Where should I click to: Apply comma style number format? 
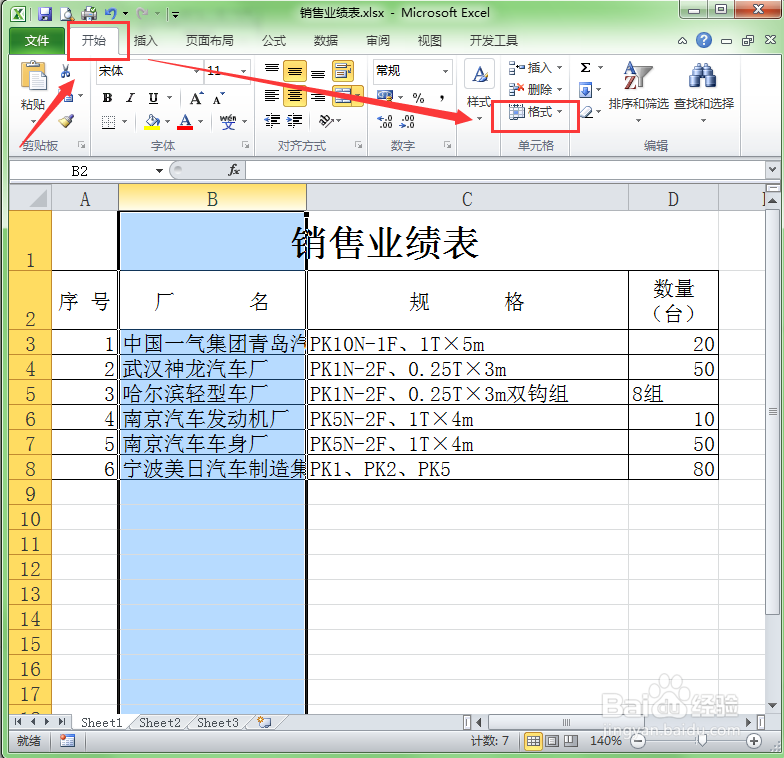pos(442,98)
